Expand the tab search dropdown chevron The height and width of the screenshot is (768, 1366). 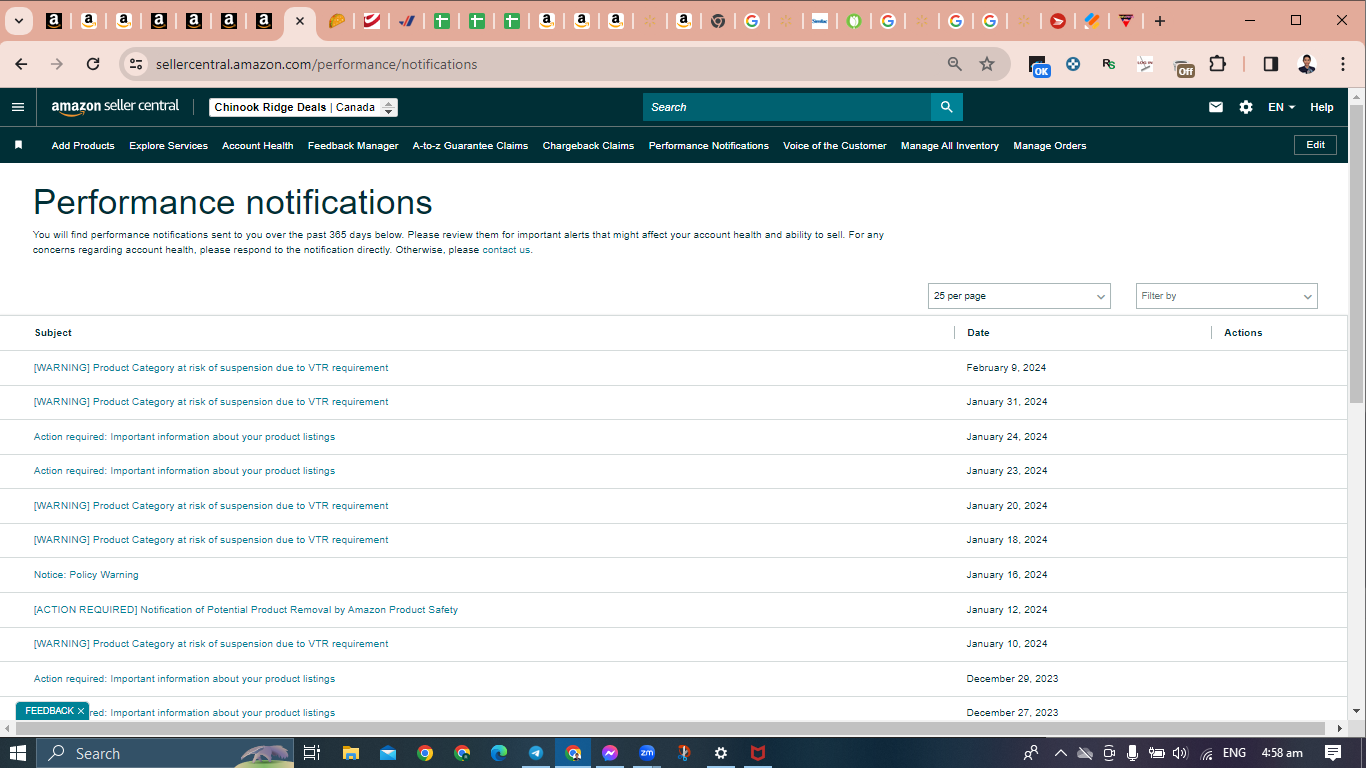[18, 21]
